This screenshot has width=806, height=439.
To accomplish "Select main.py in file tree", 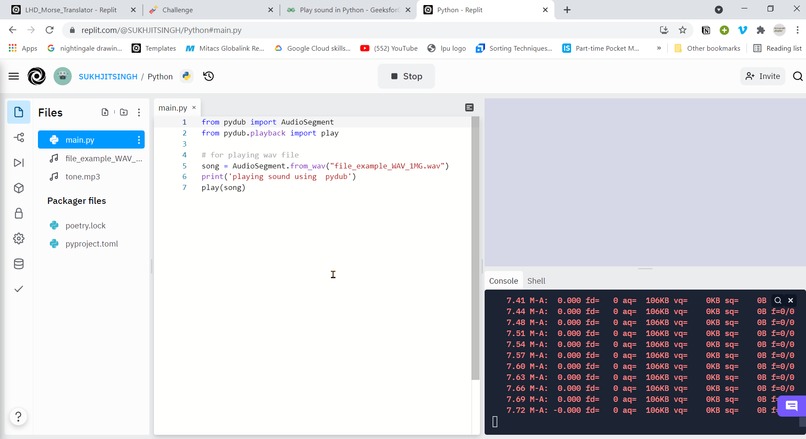I will (91, 140).
